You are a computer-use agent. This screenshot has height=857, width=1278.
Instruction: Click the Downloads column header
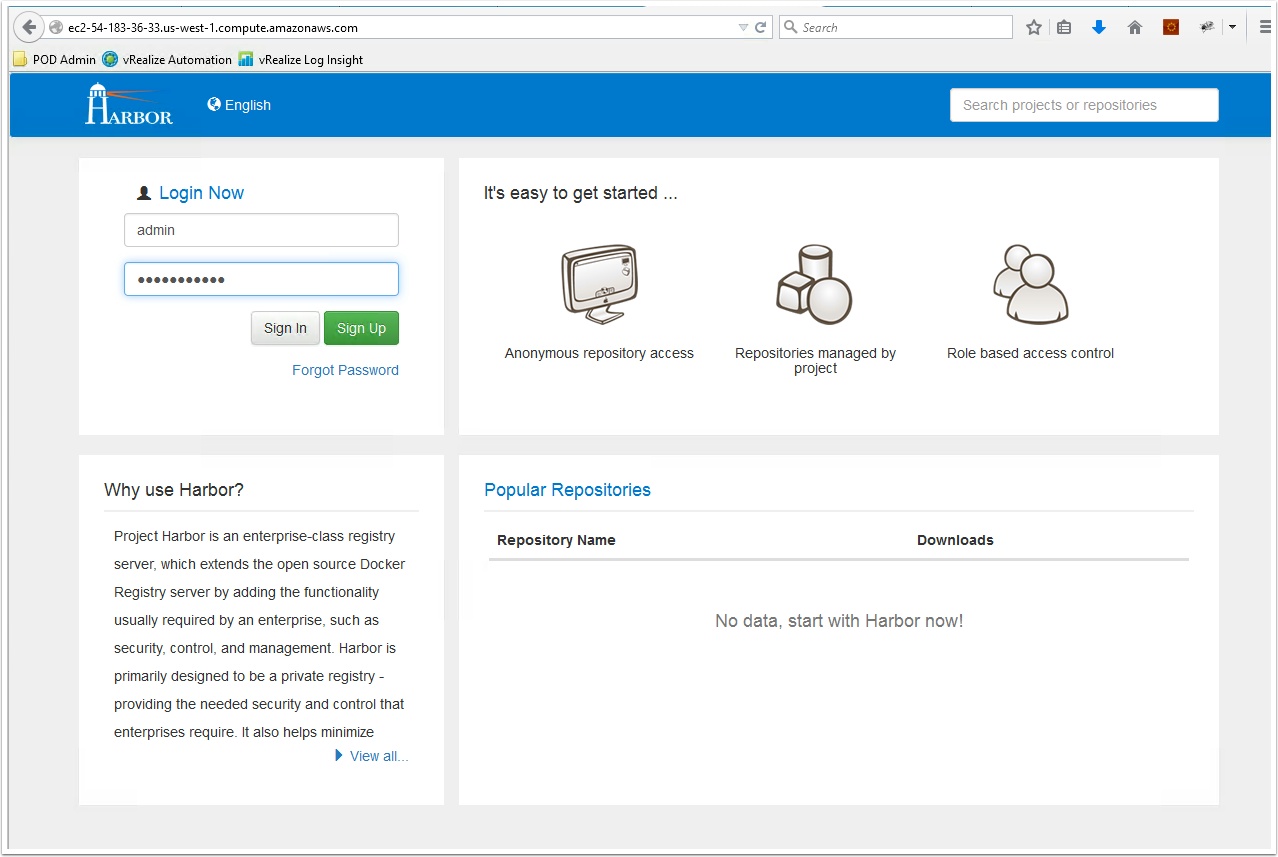click(955, 540)
